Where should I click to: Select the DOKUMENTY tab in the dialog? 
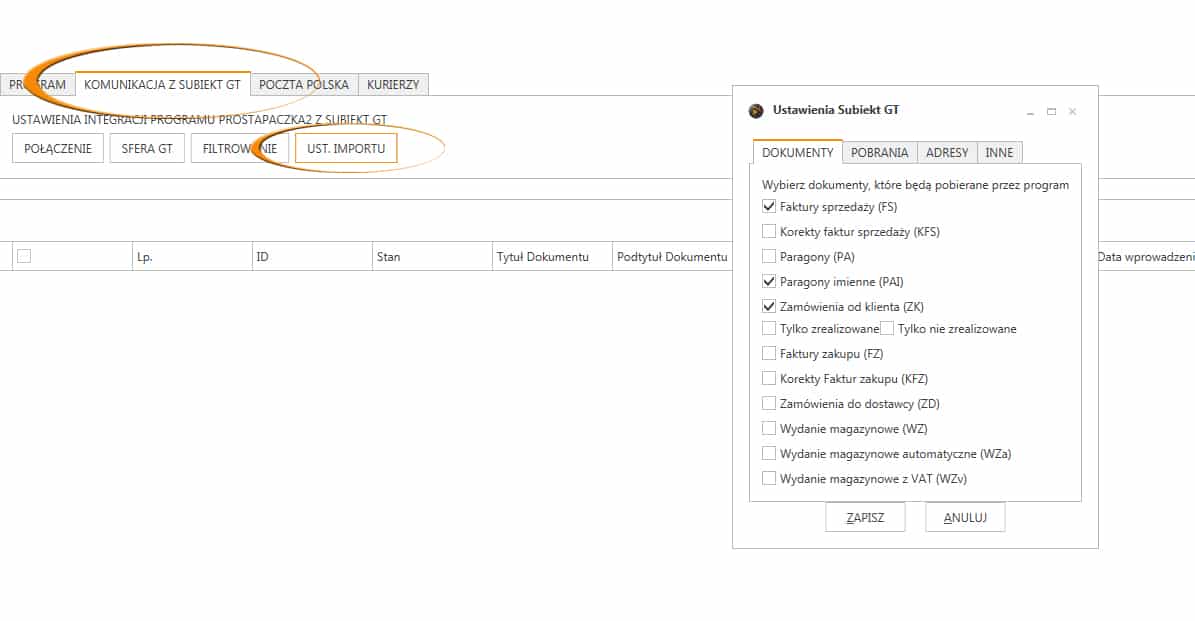(797, 152)
